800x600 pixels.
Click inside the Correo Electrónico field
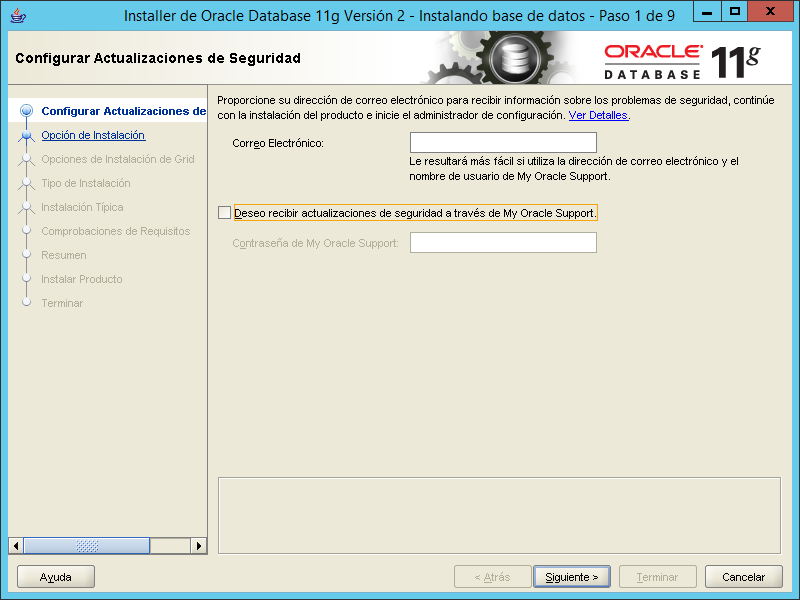[x=502, y=142]
